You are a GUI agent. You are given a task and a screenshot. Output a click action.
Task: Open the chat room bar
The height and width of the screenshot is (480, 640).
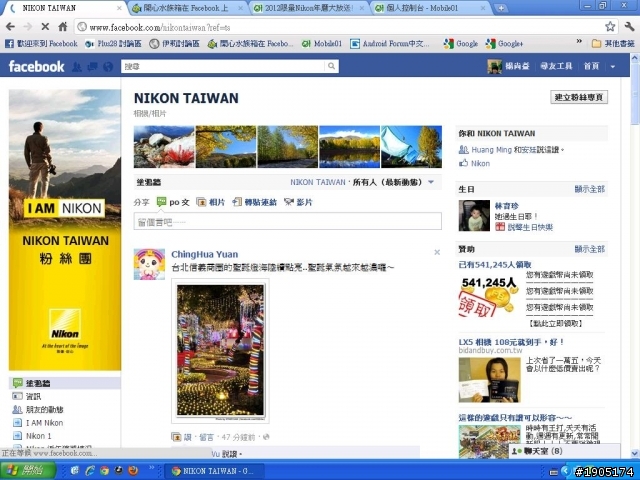(x=564, y=451)
